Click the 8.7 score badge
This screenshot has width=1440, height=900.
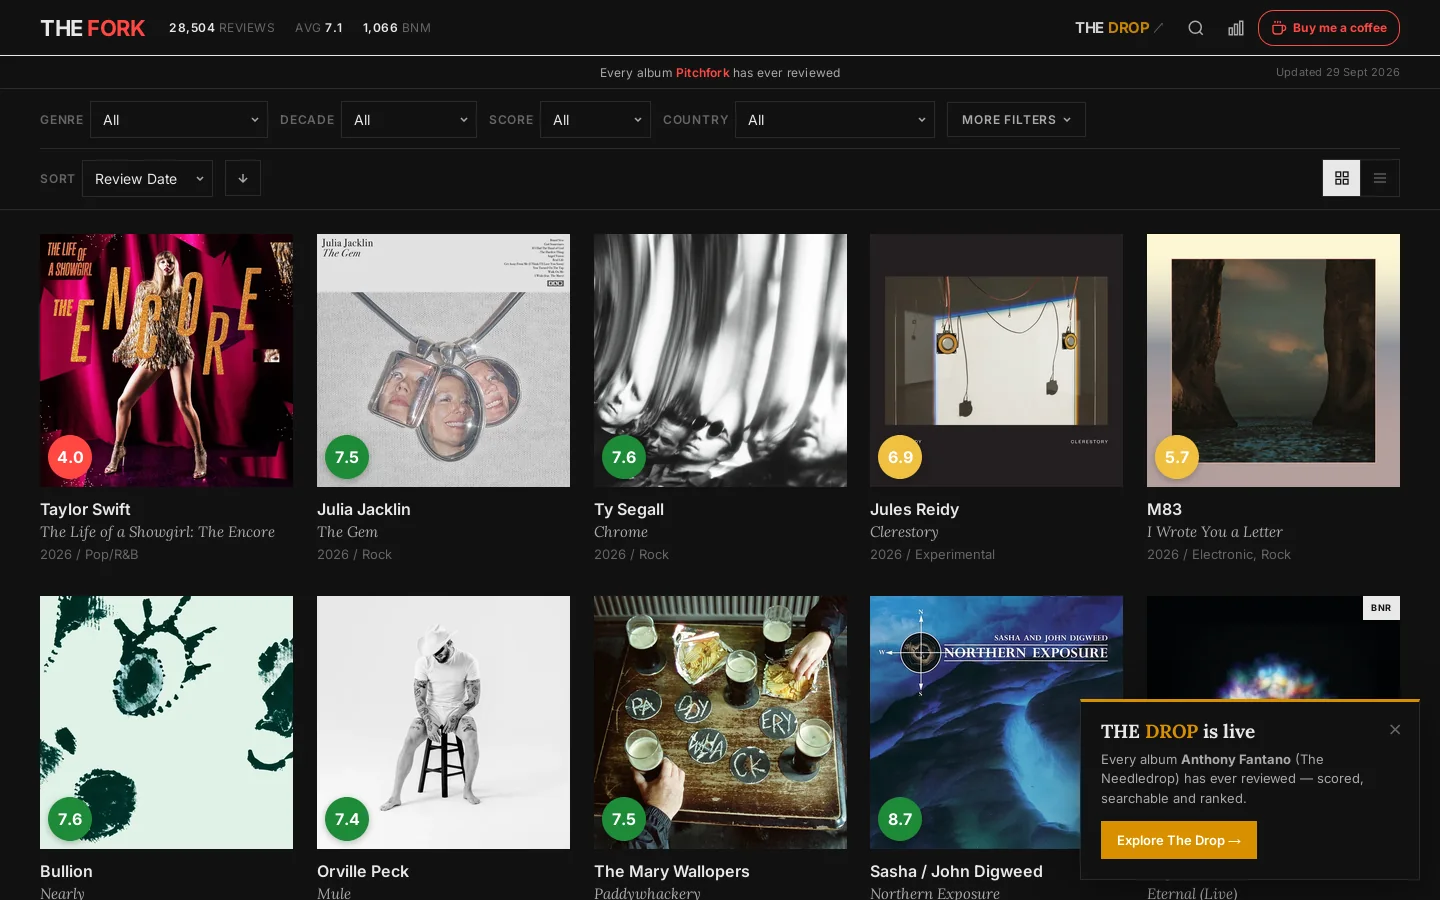pyautogui.click(x=900, y=819)
